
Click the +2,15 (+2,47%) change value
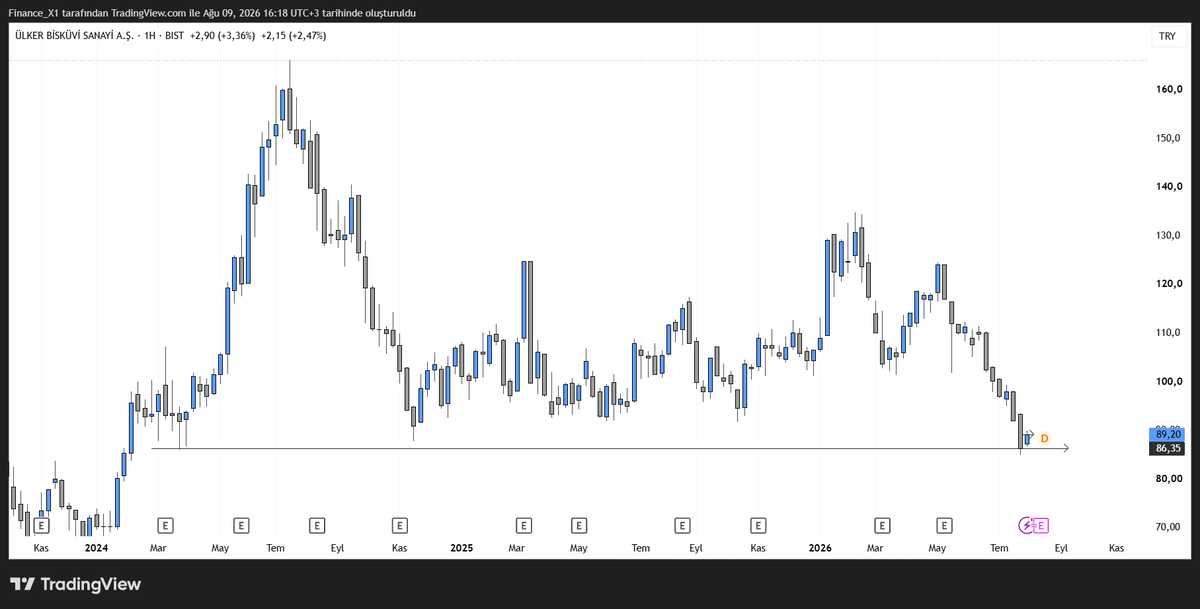[294, 35]
